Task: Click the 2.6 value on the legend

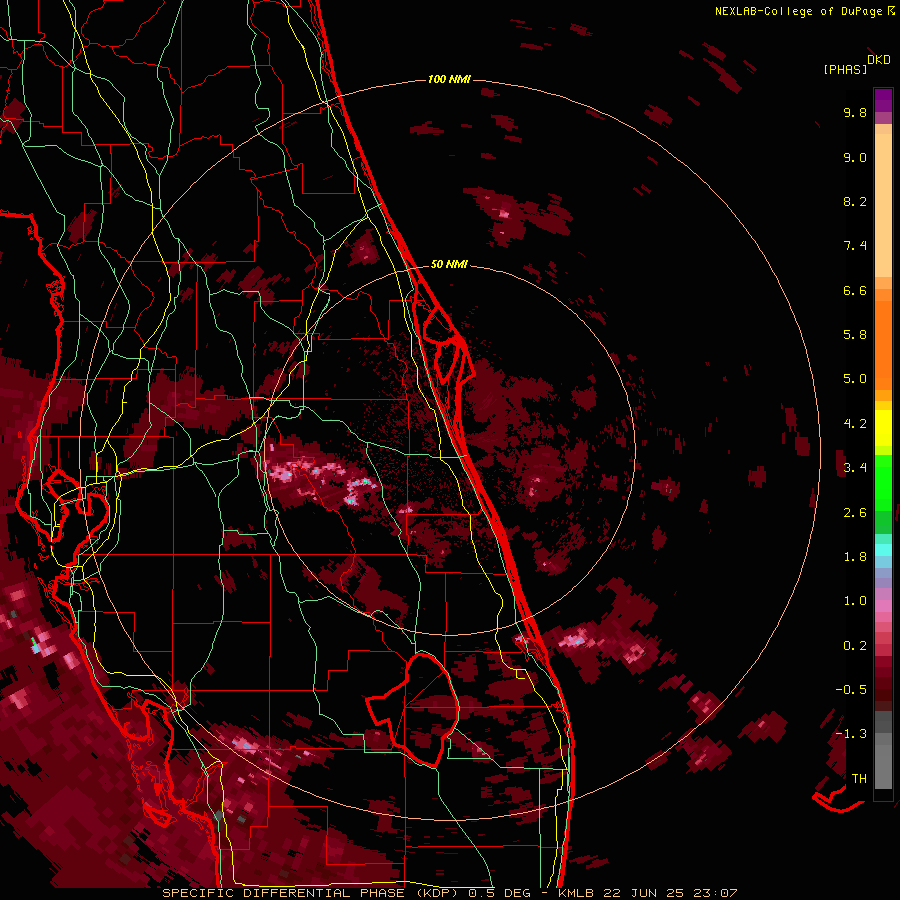Action: (855, 513)
